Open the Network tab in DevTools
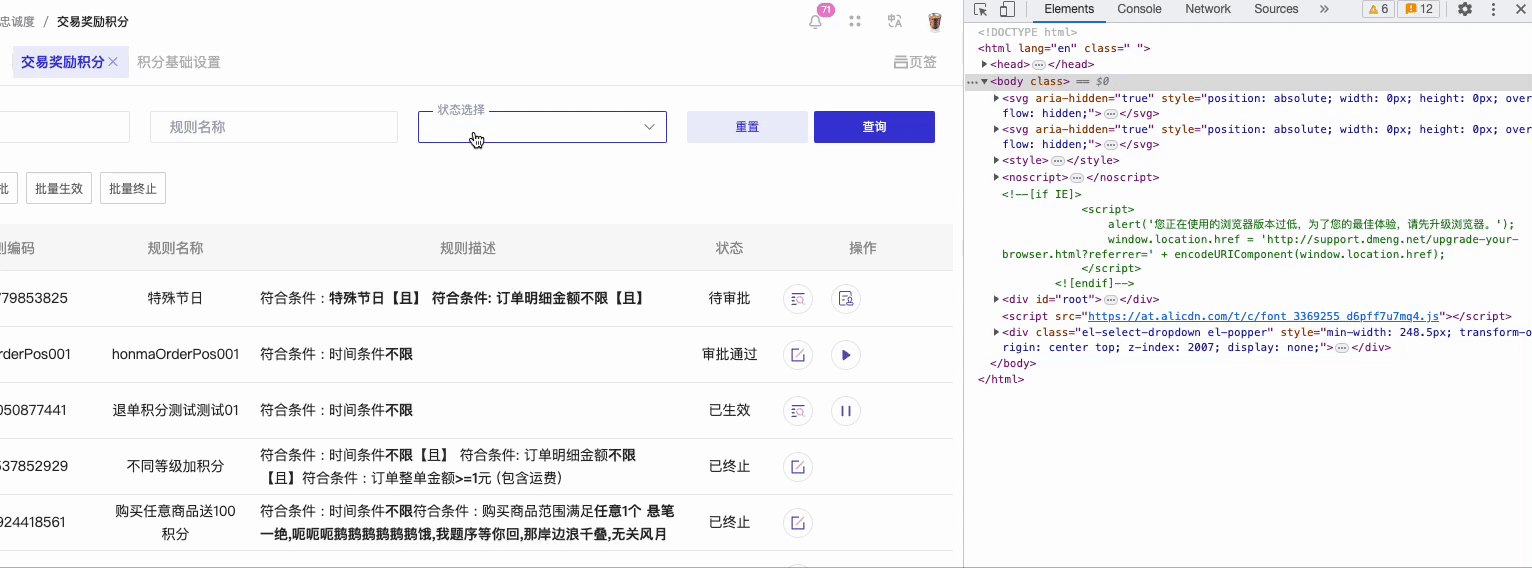This screenshot has height=568, width=1532. (1208, 9)
